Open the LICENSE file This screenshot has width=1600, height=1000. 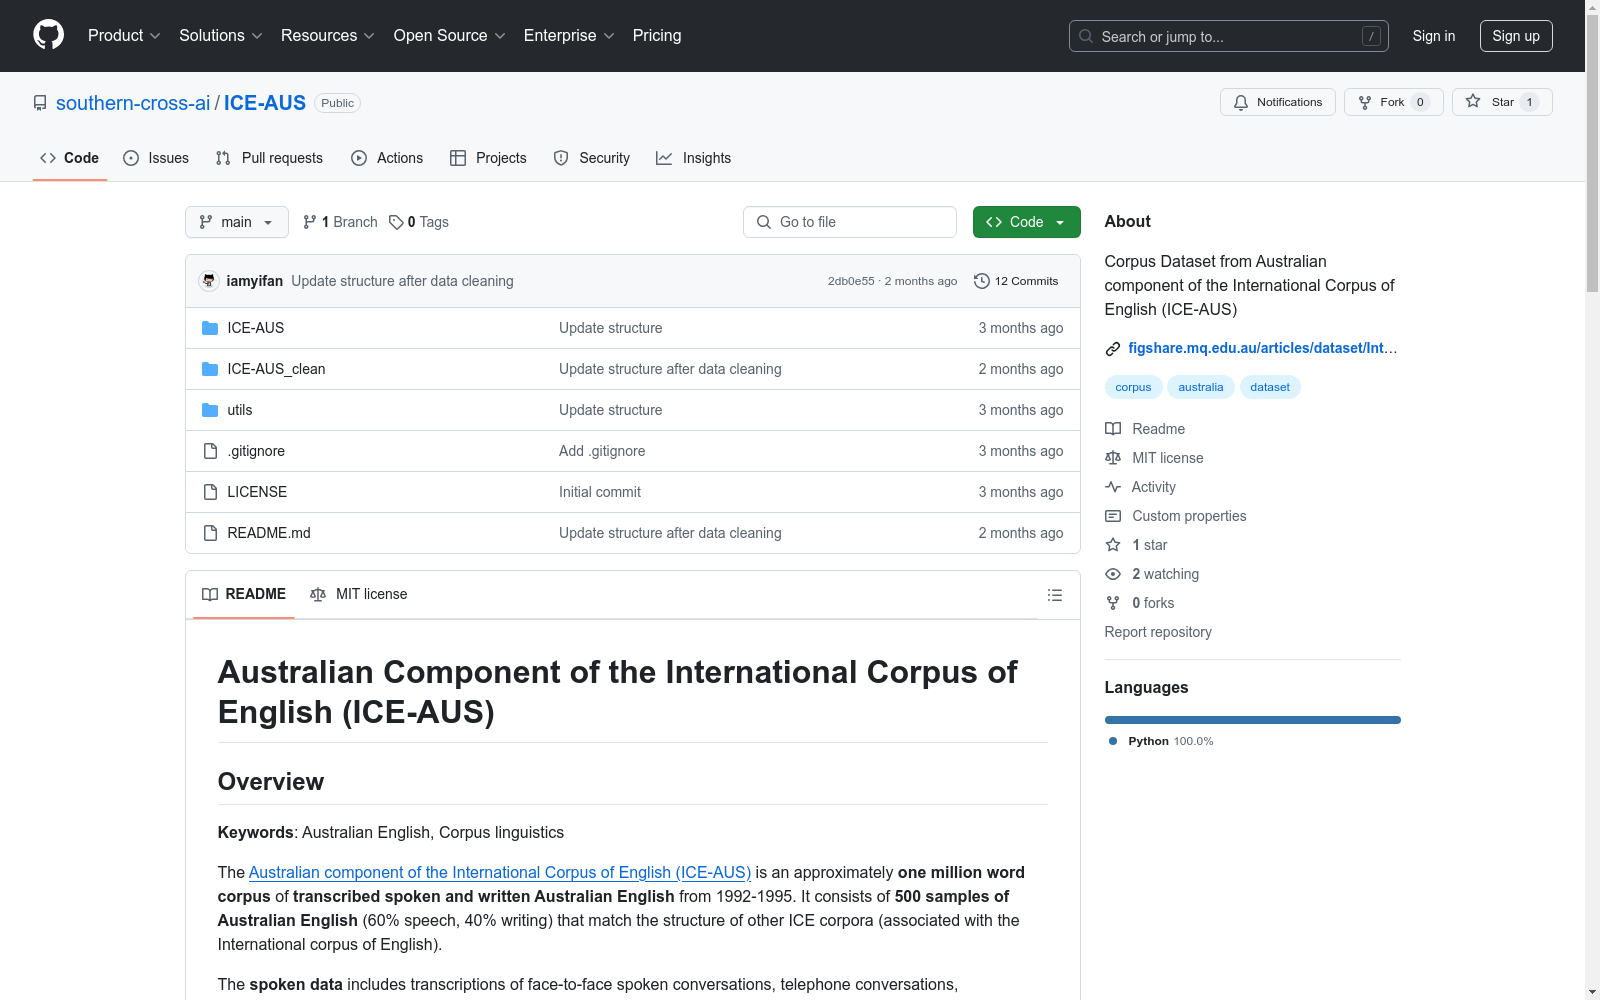(x=257, y=492)
